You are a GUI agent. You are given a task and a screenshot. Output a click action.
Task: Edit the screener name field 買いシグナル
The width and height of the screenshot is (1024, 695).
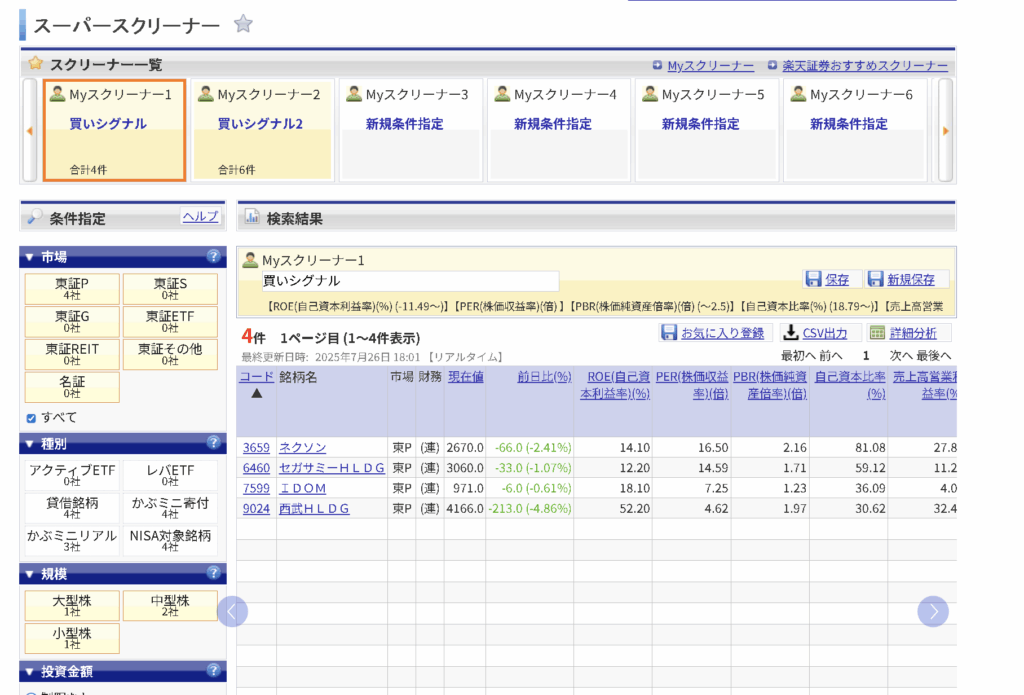pos(409,281)
